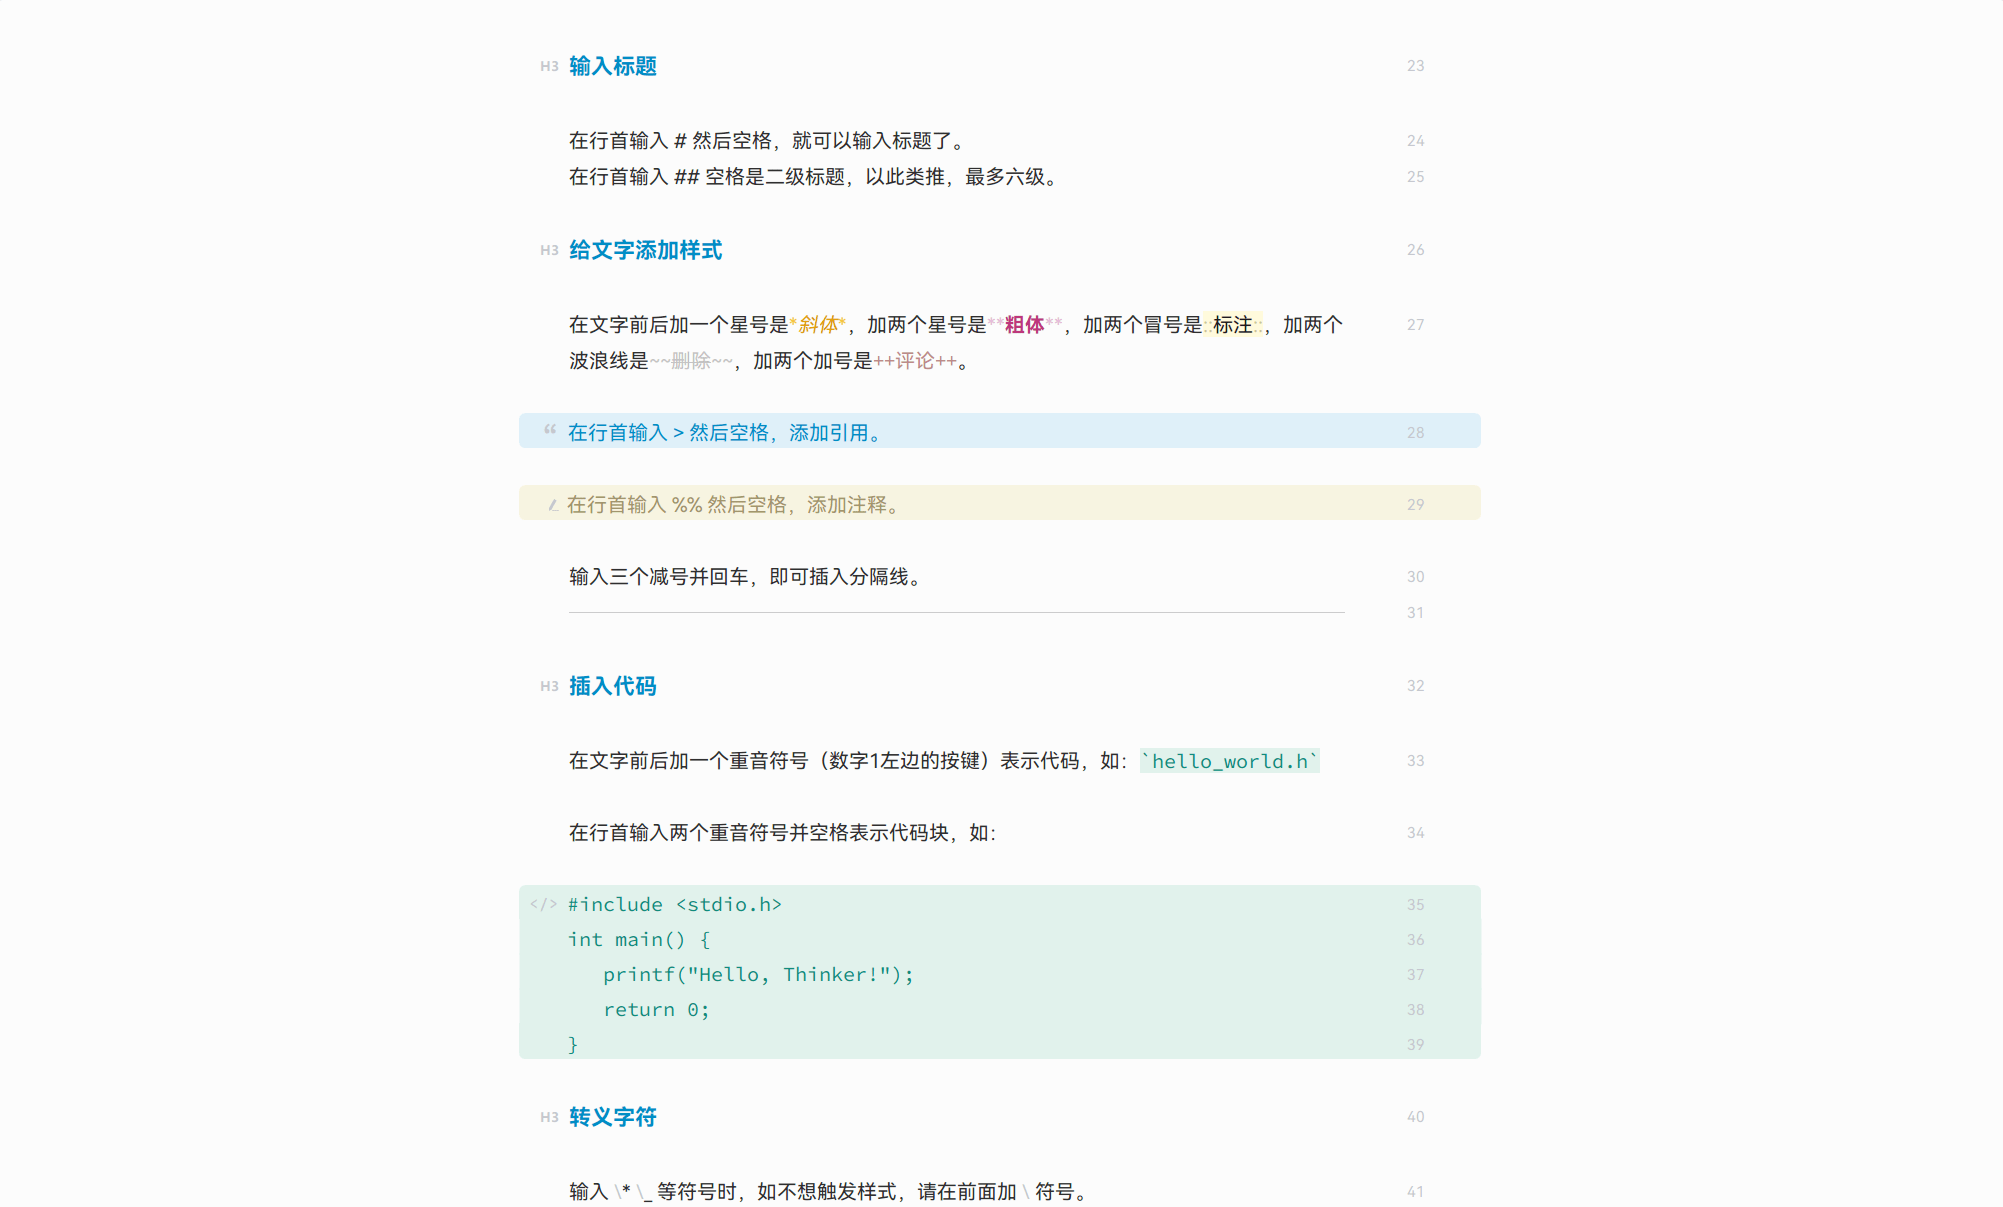Click the code line return 0;
Viewport: 2003px width, 1207px height.
click(656, 1009)
